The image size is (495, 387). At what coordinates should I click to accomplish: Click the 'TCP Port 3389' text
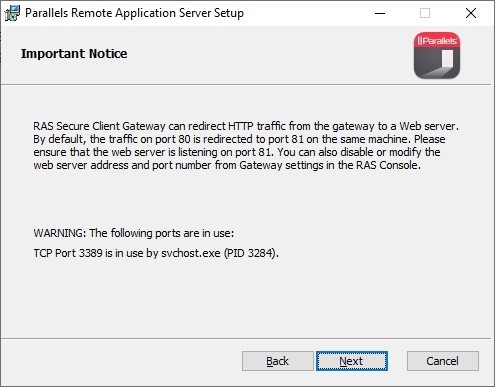tap(68, 253)
